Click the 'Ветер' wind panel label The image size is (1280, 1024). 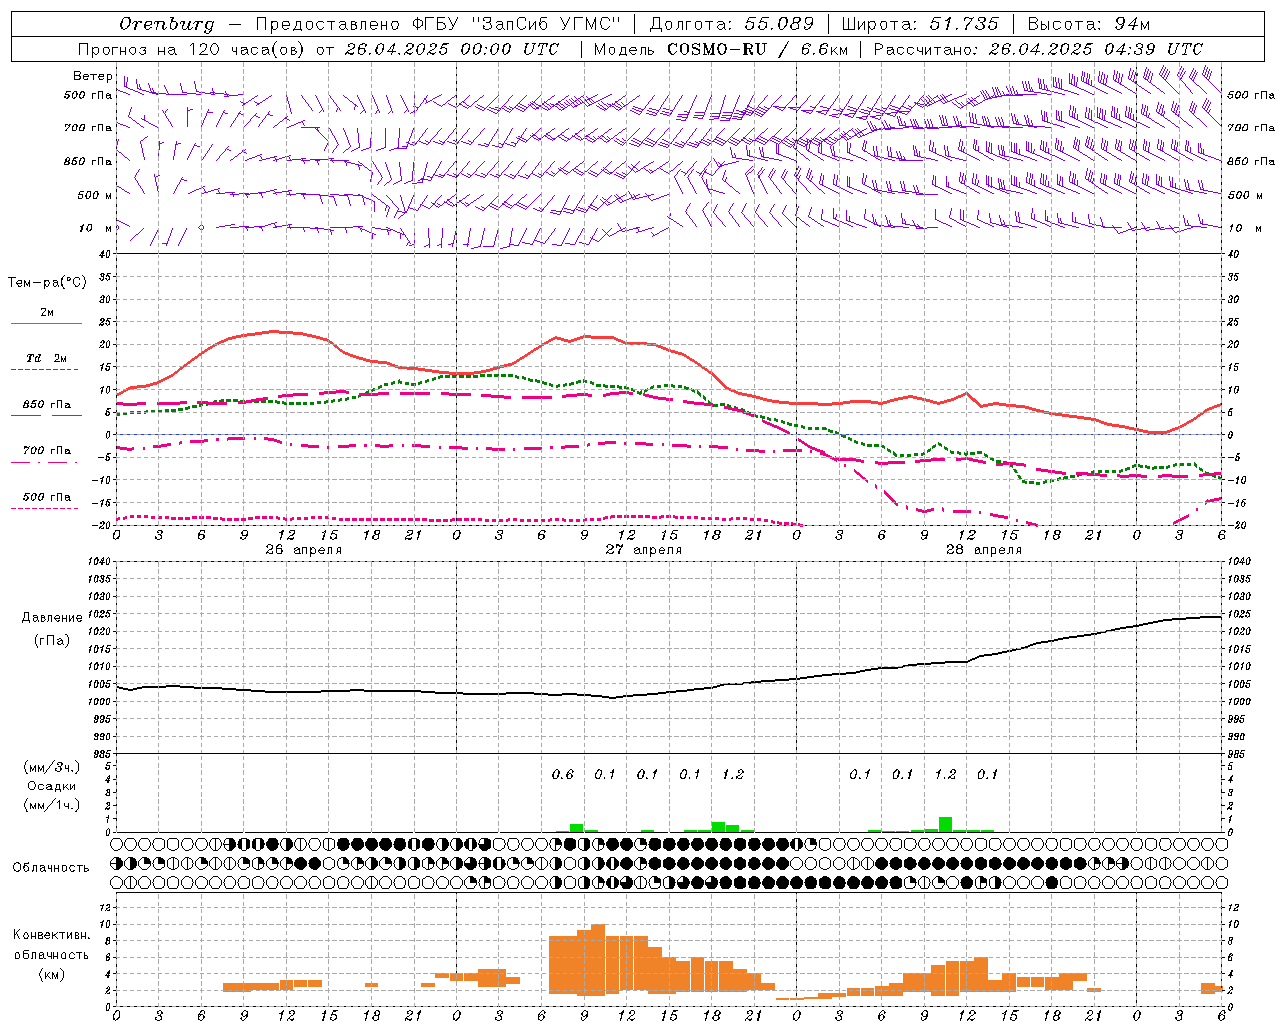(93, 76)
